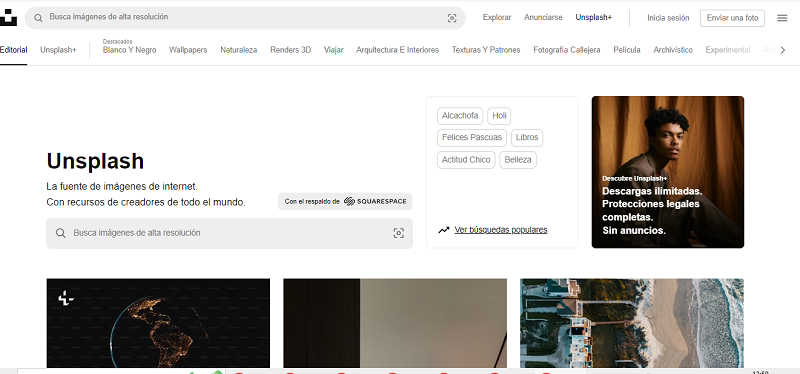Open visual search in the hero search box
This screenshot has width=800, height=374.
tap(398, 233)
